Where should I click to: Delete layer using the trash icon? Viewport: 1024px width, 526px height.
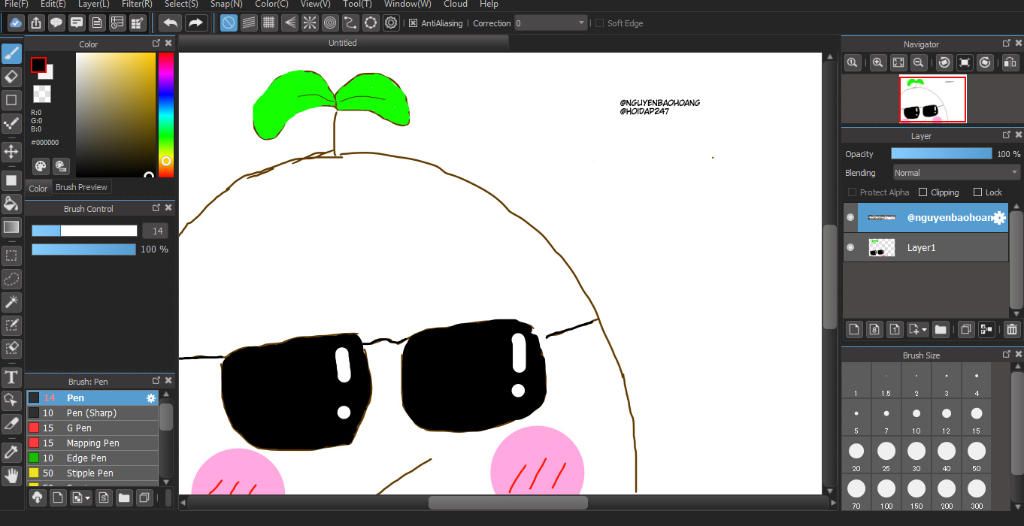[x=1011, y=329]
